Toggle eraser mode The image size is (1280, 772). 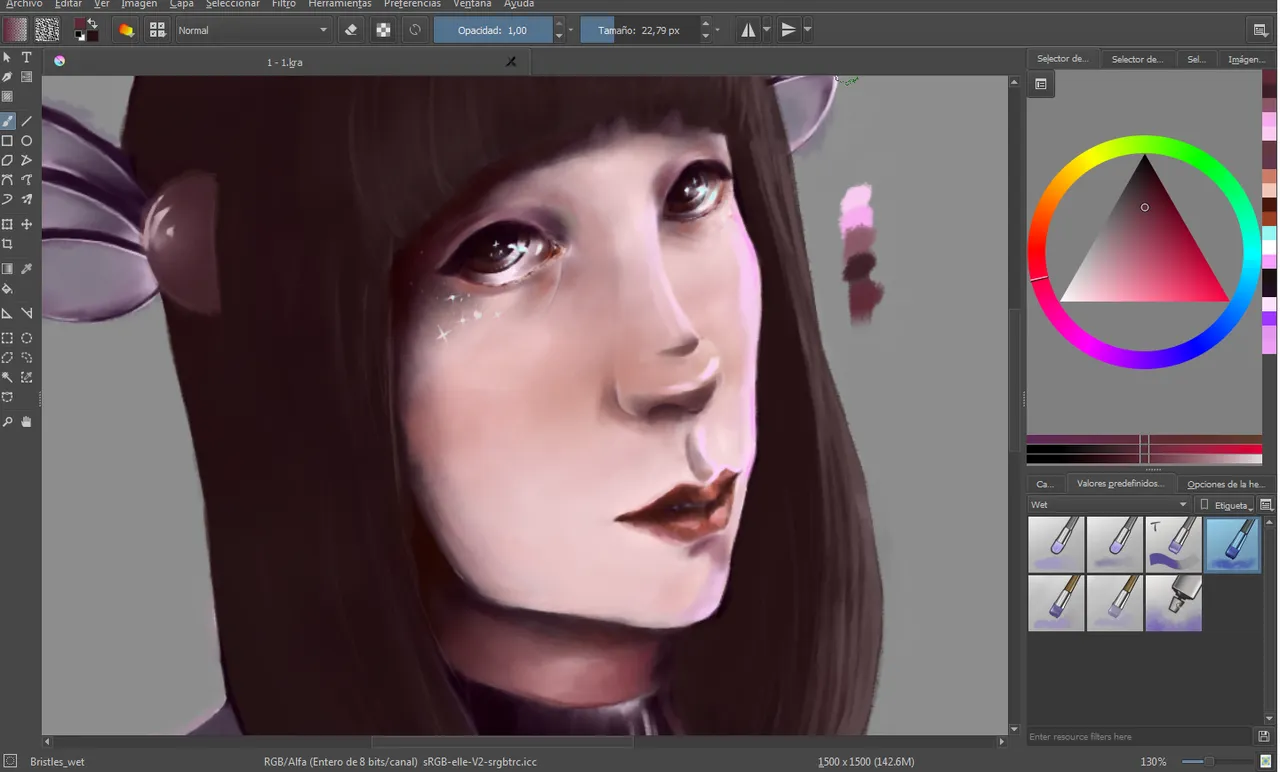351,30
